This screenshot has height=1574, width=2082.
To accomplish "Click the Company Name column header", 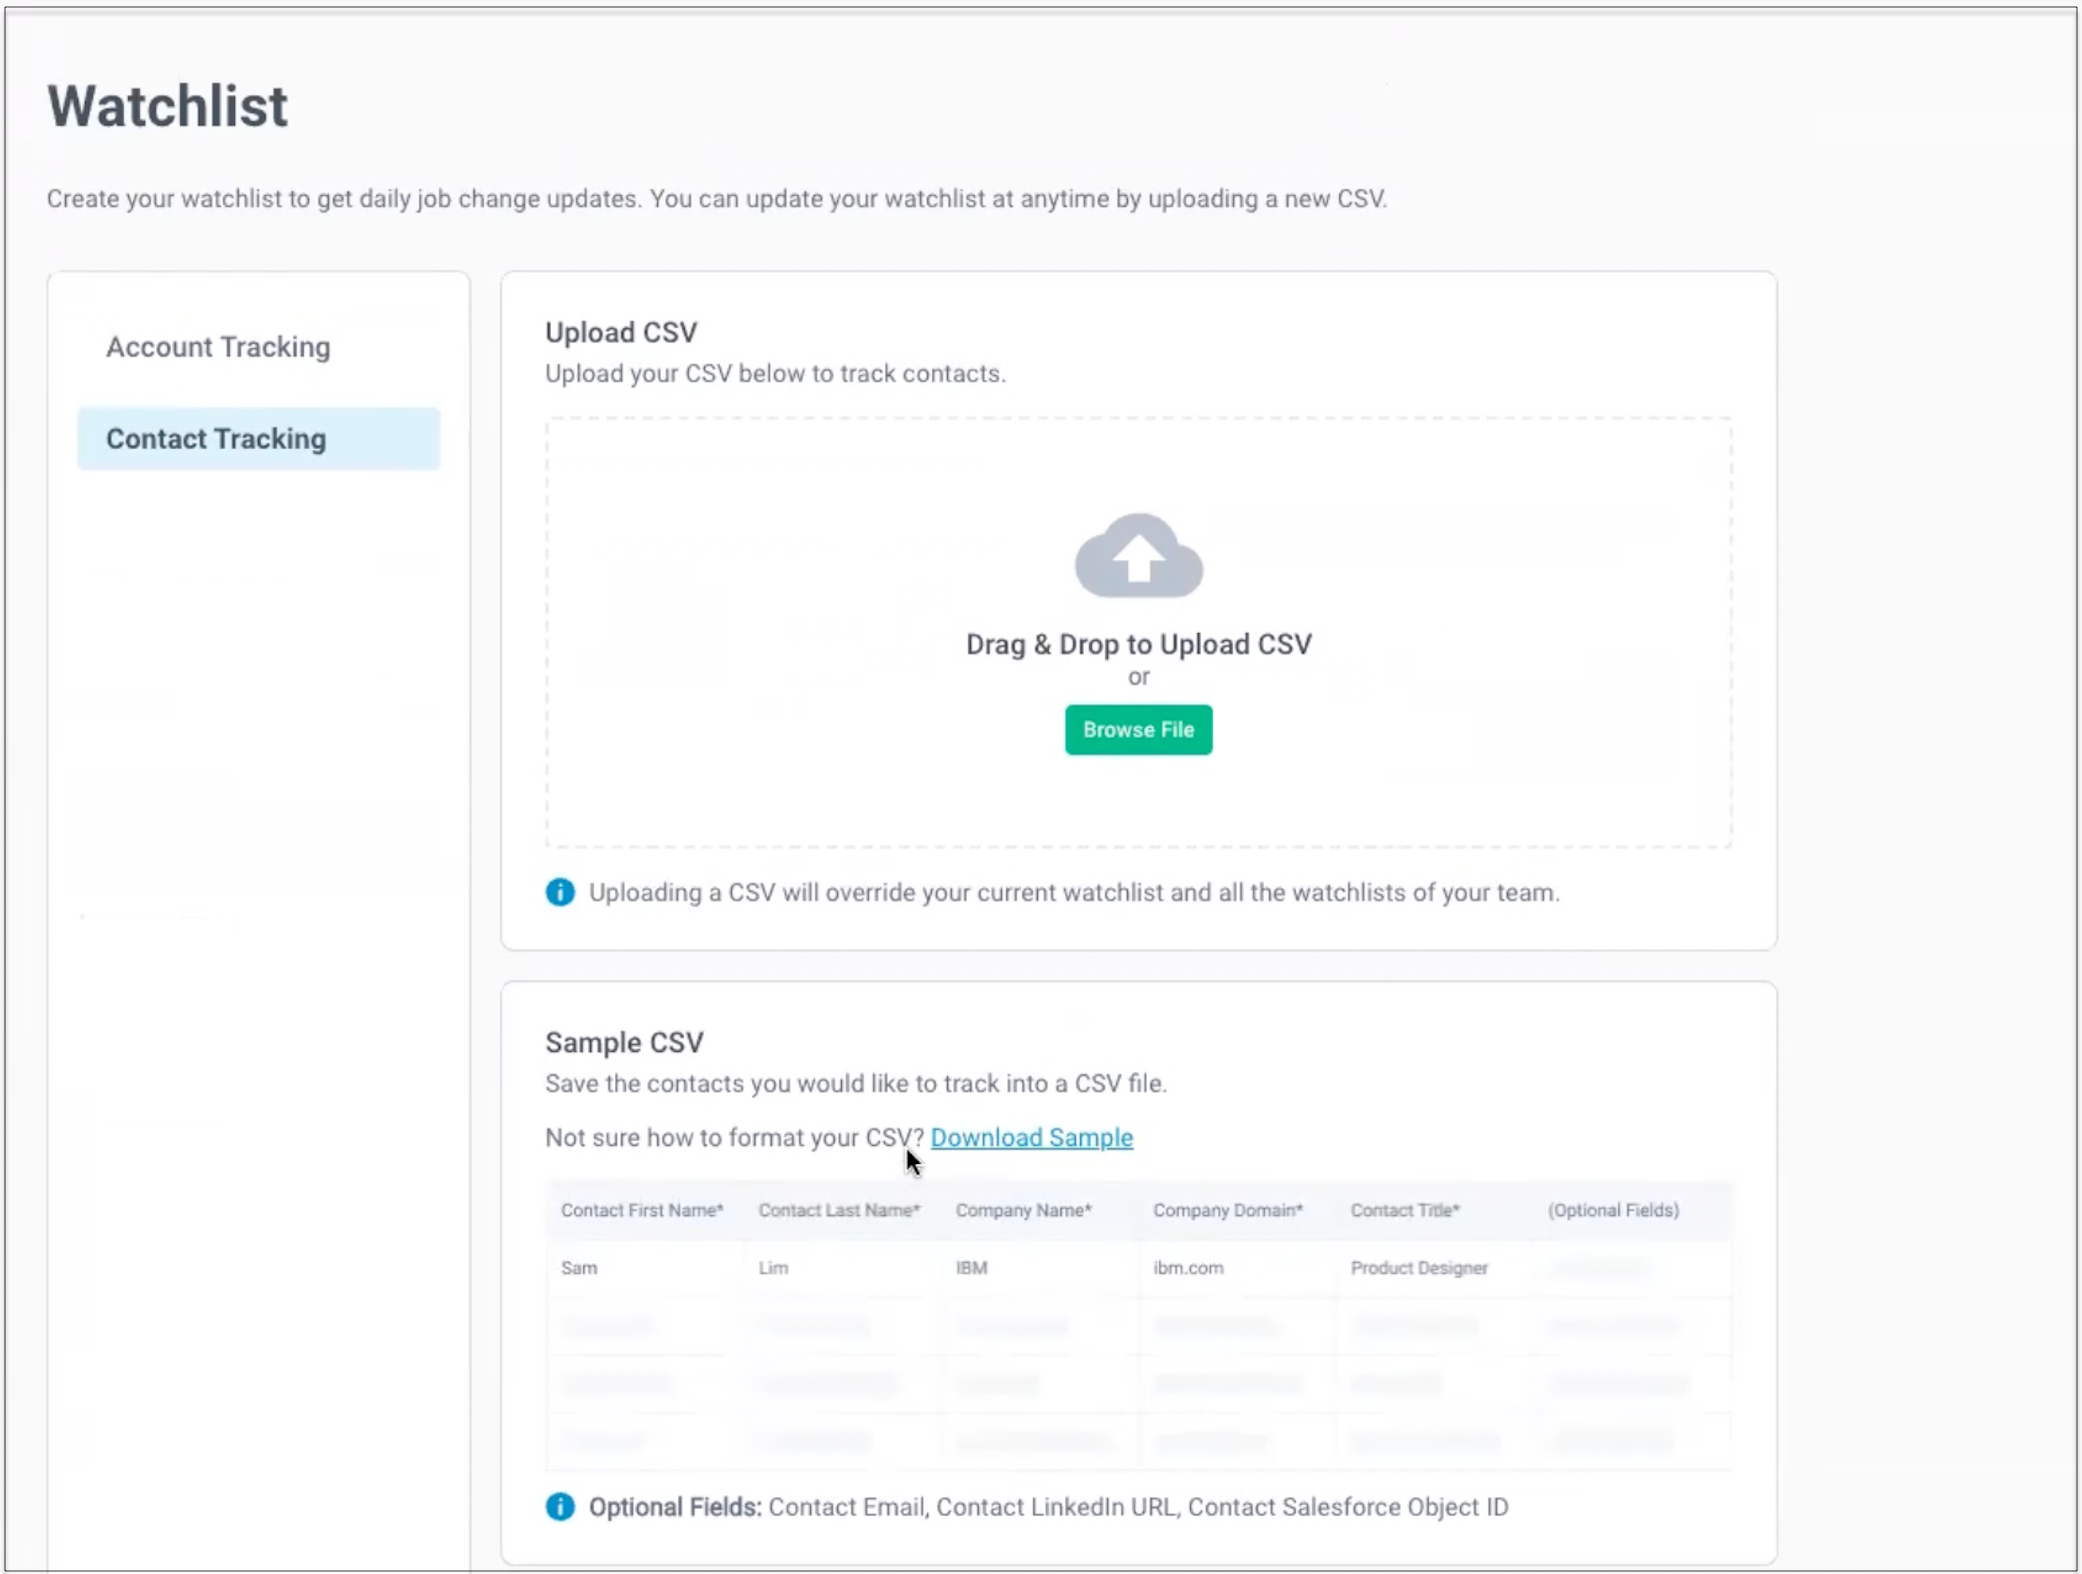I will (x=1023, y=1210).
